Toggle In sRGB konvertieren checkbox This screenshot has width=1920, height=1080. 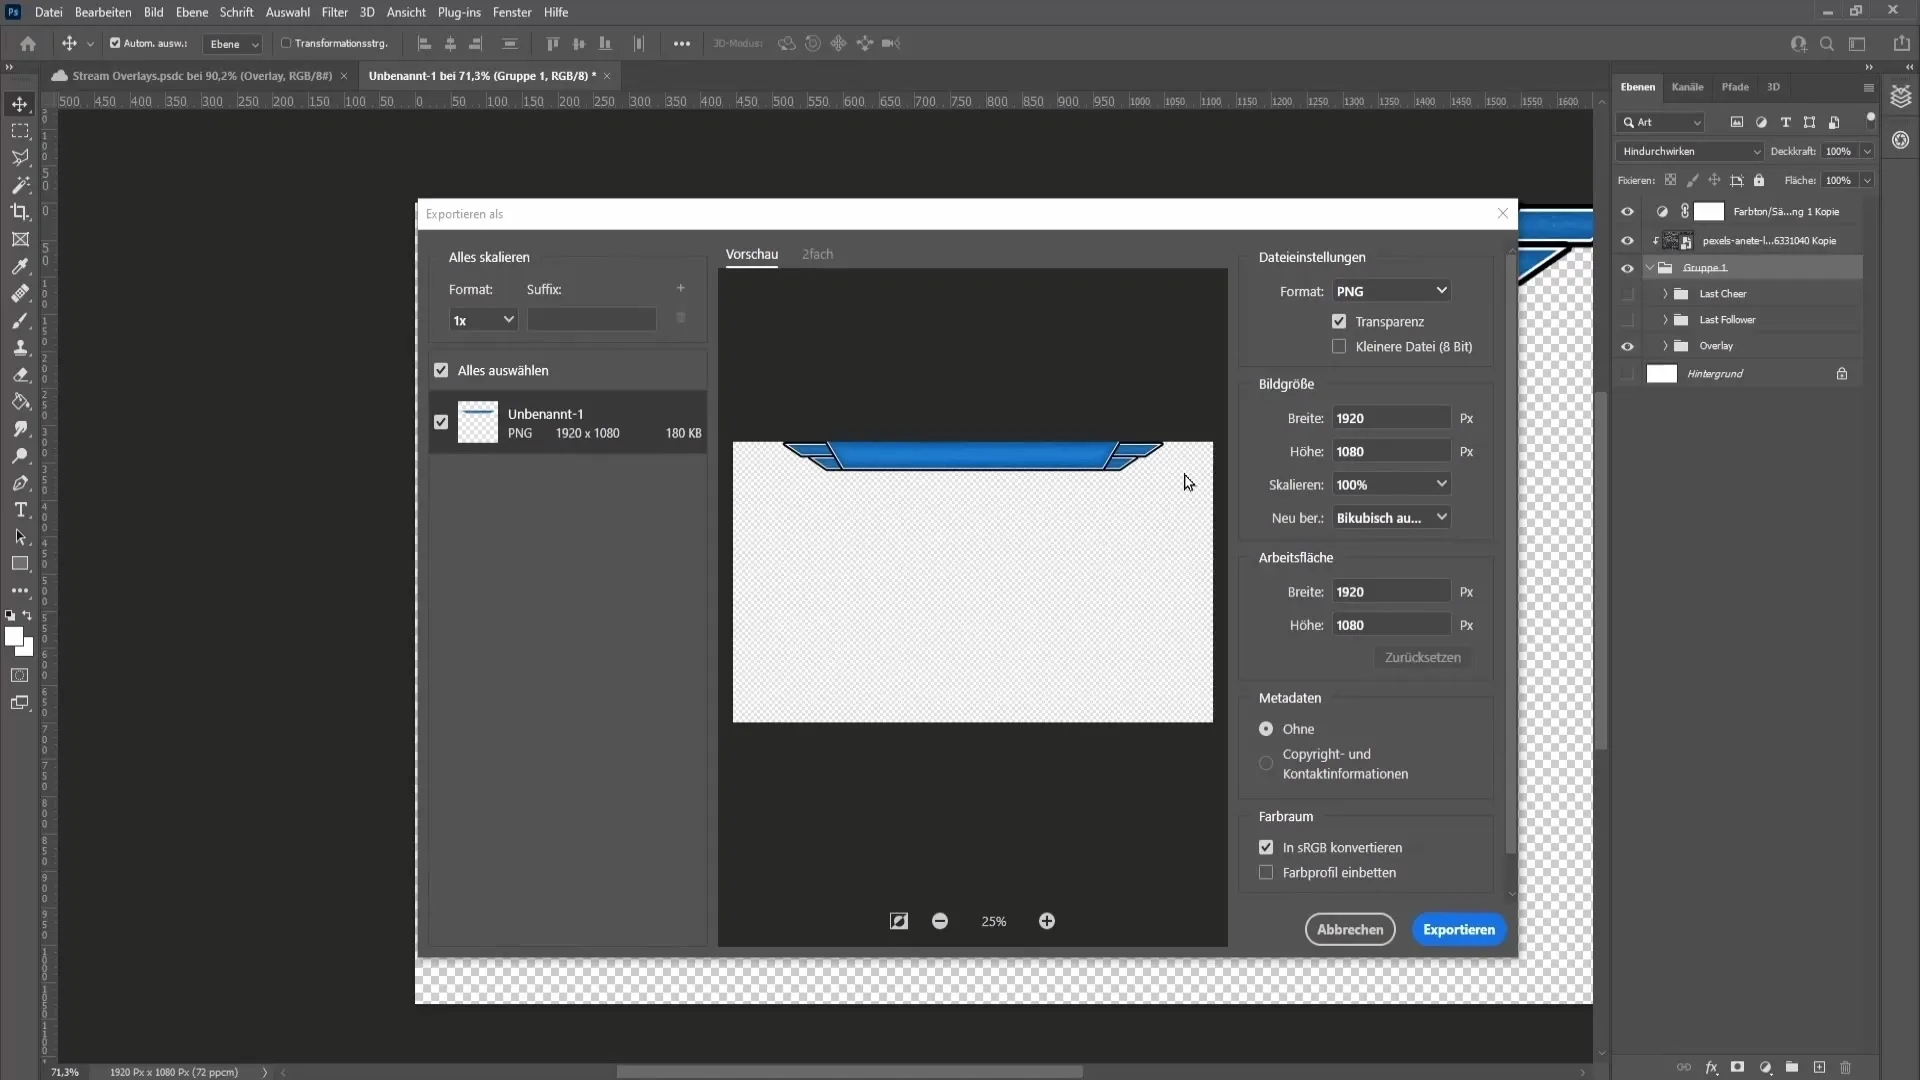coord(1266,847)
